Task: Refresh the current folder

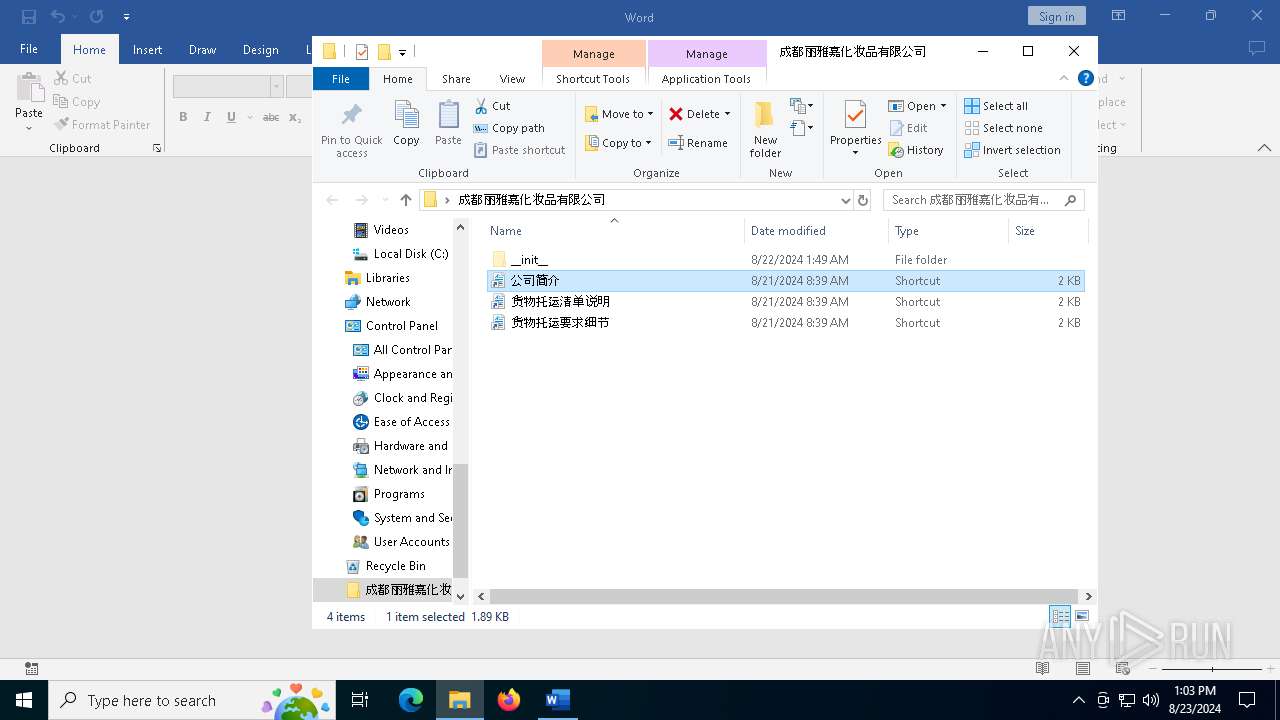Action: [864, 200]
